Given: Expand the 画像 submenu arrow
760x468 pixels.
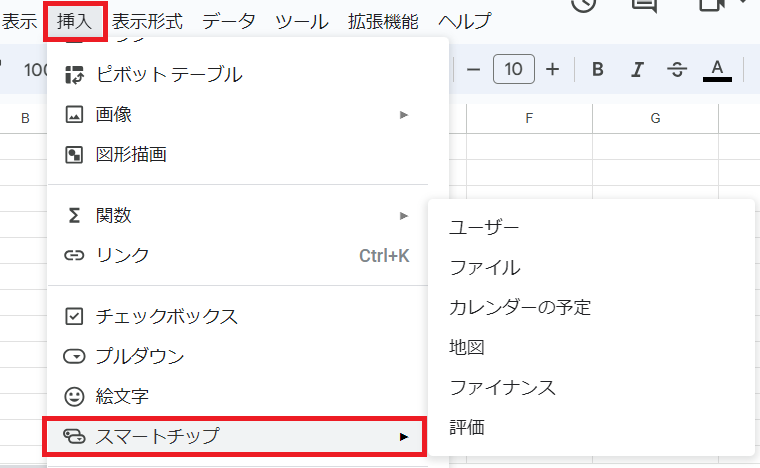Looking at the screenshot, I should 404,115.
